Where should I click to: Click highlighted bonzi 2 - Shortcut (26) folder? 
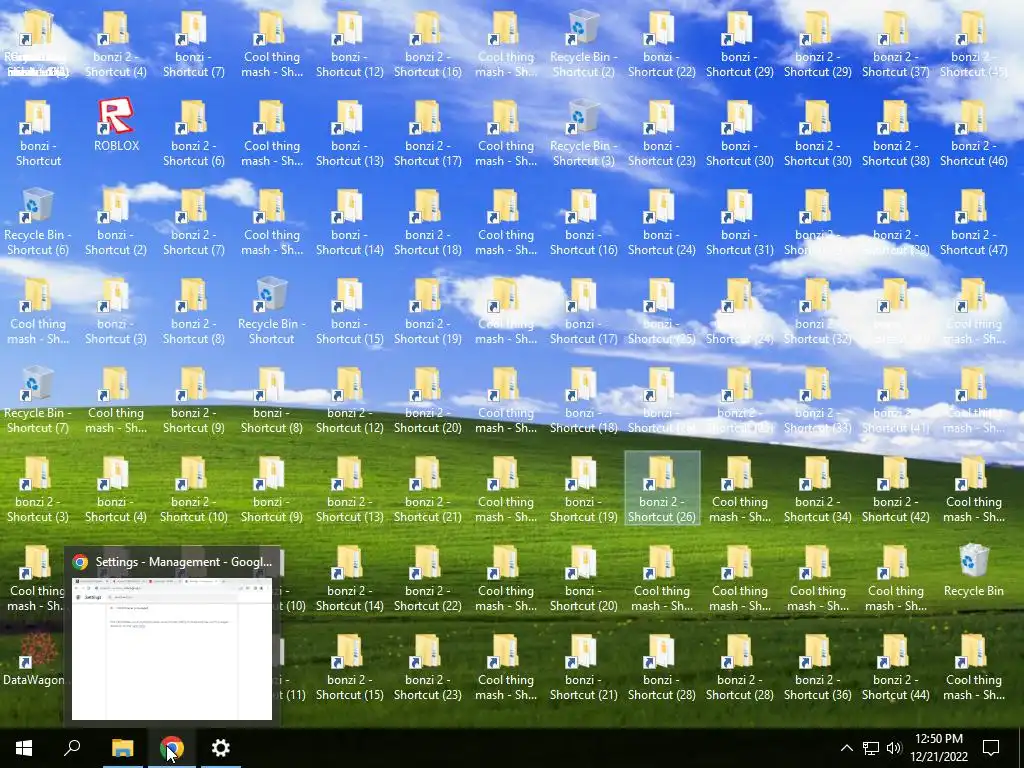click(662, 488)
